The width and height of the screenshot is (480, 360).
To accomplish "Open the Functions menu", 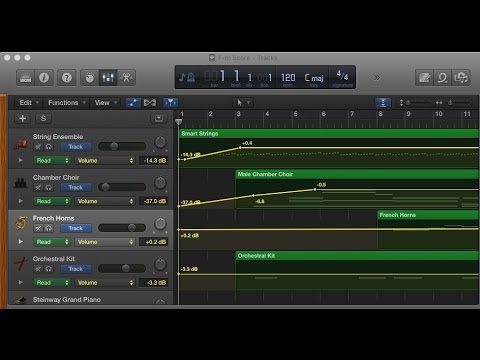I will click(67, 103).
